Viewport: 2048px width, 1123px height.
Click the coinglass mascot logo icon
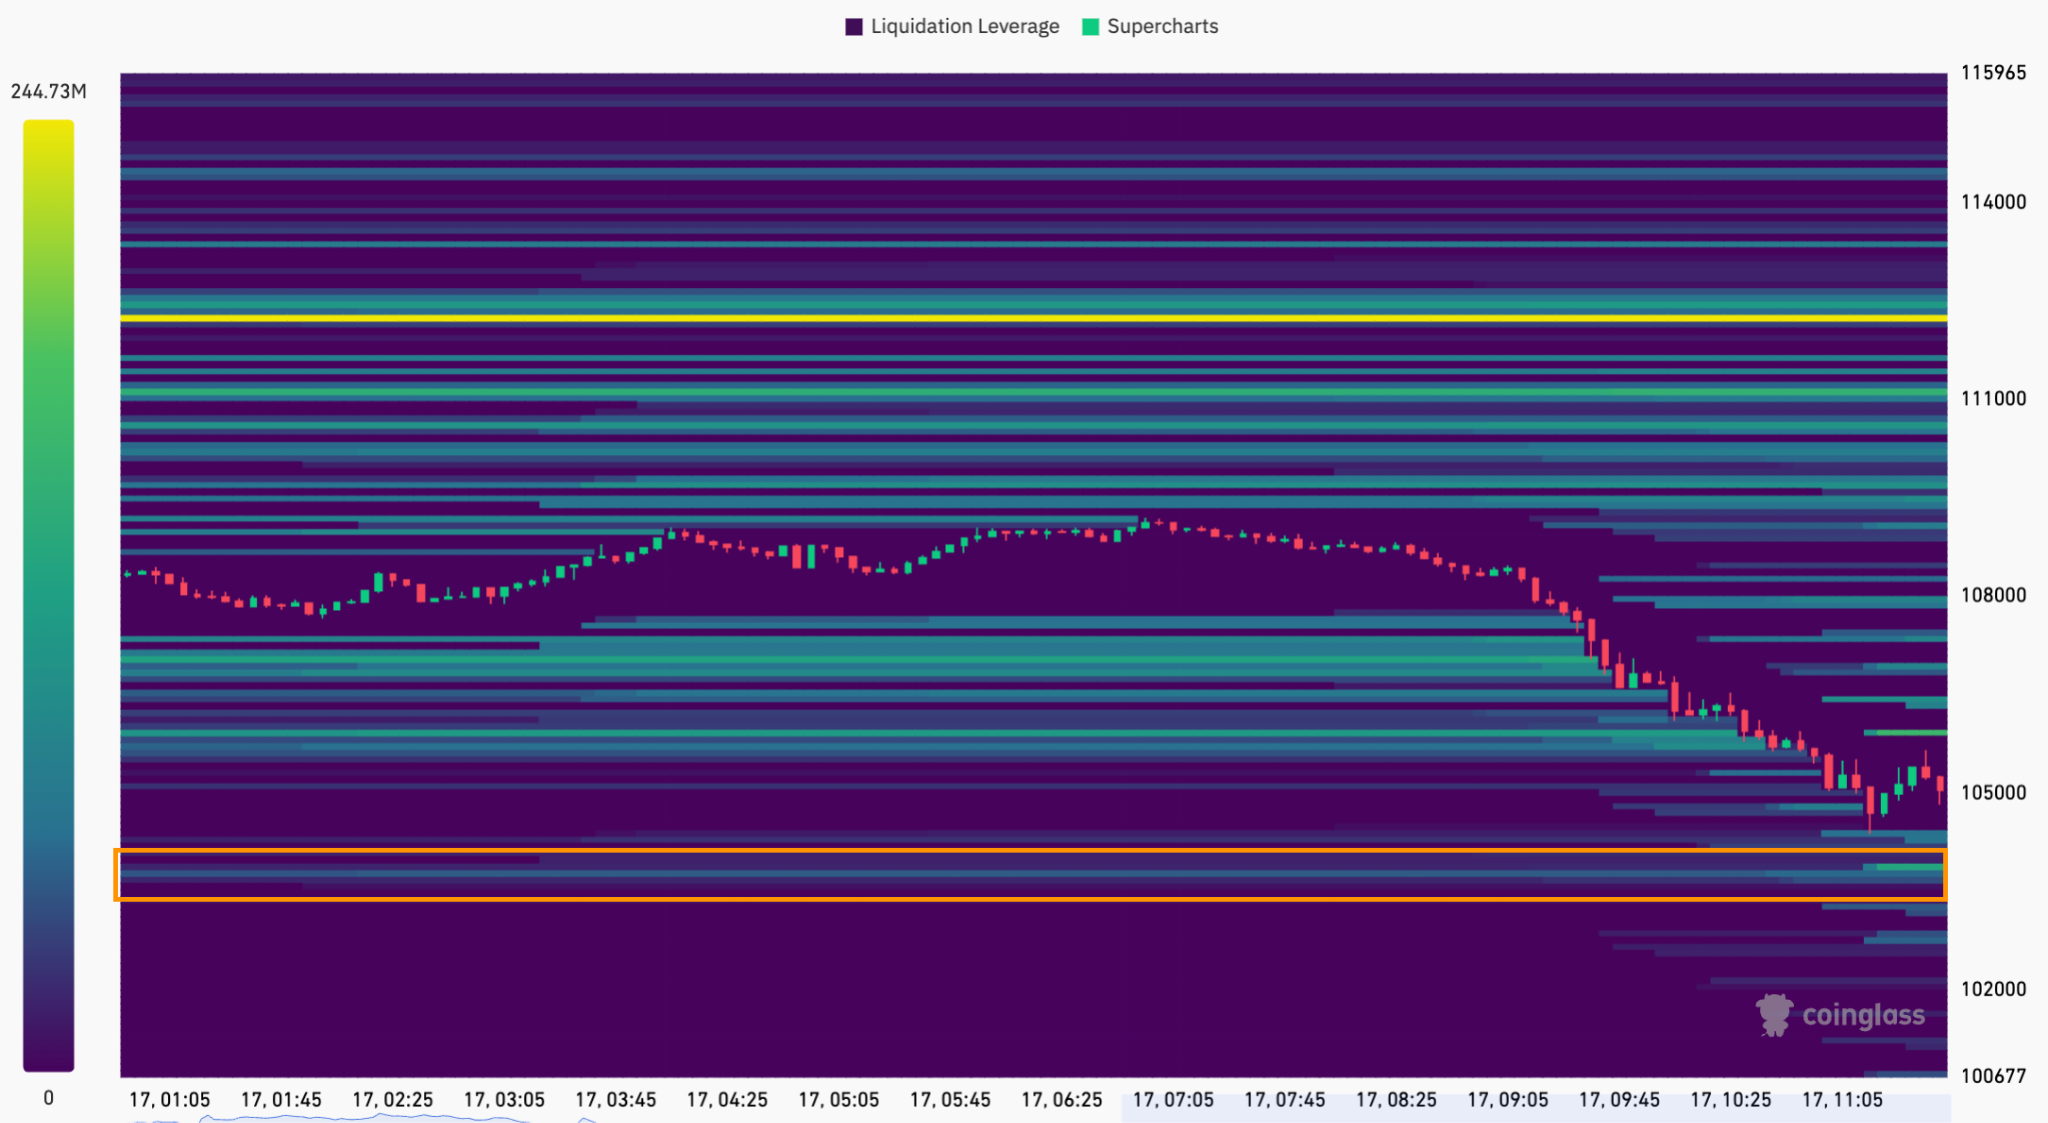point(1774,1015)
